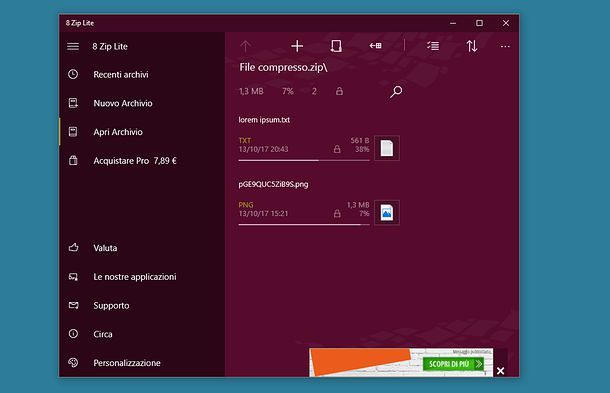This screenshot has width=610, height=393.
Task: Select the pGE9QUC5ZiB9S.png file name
Action: coord(273,184)
